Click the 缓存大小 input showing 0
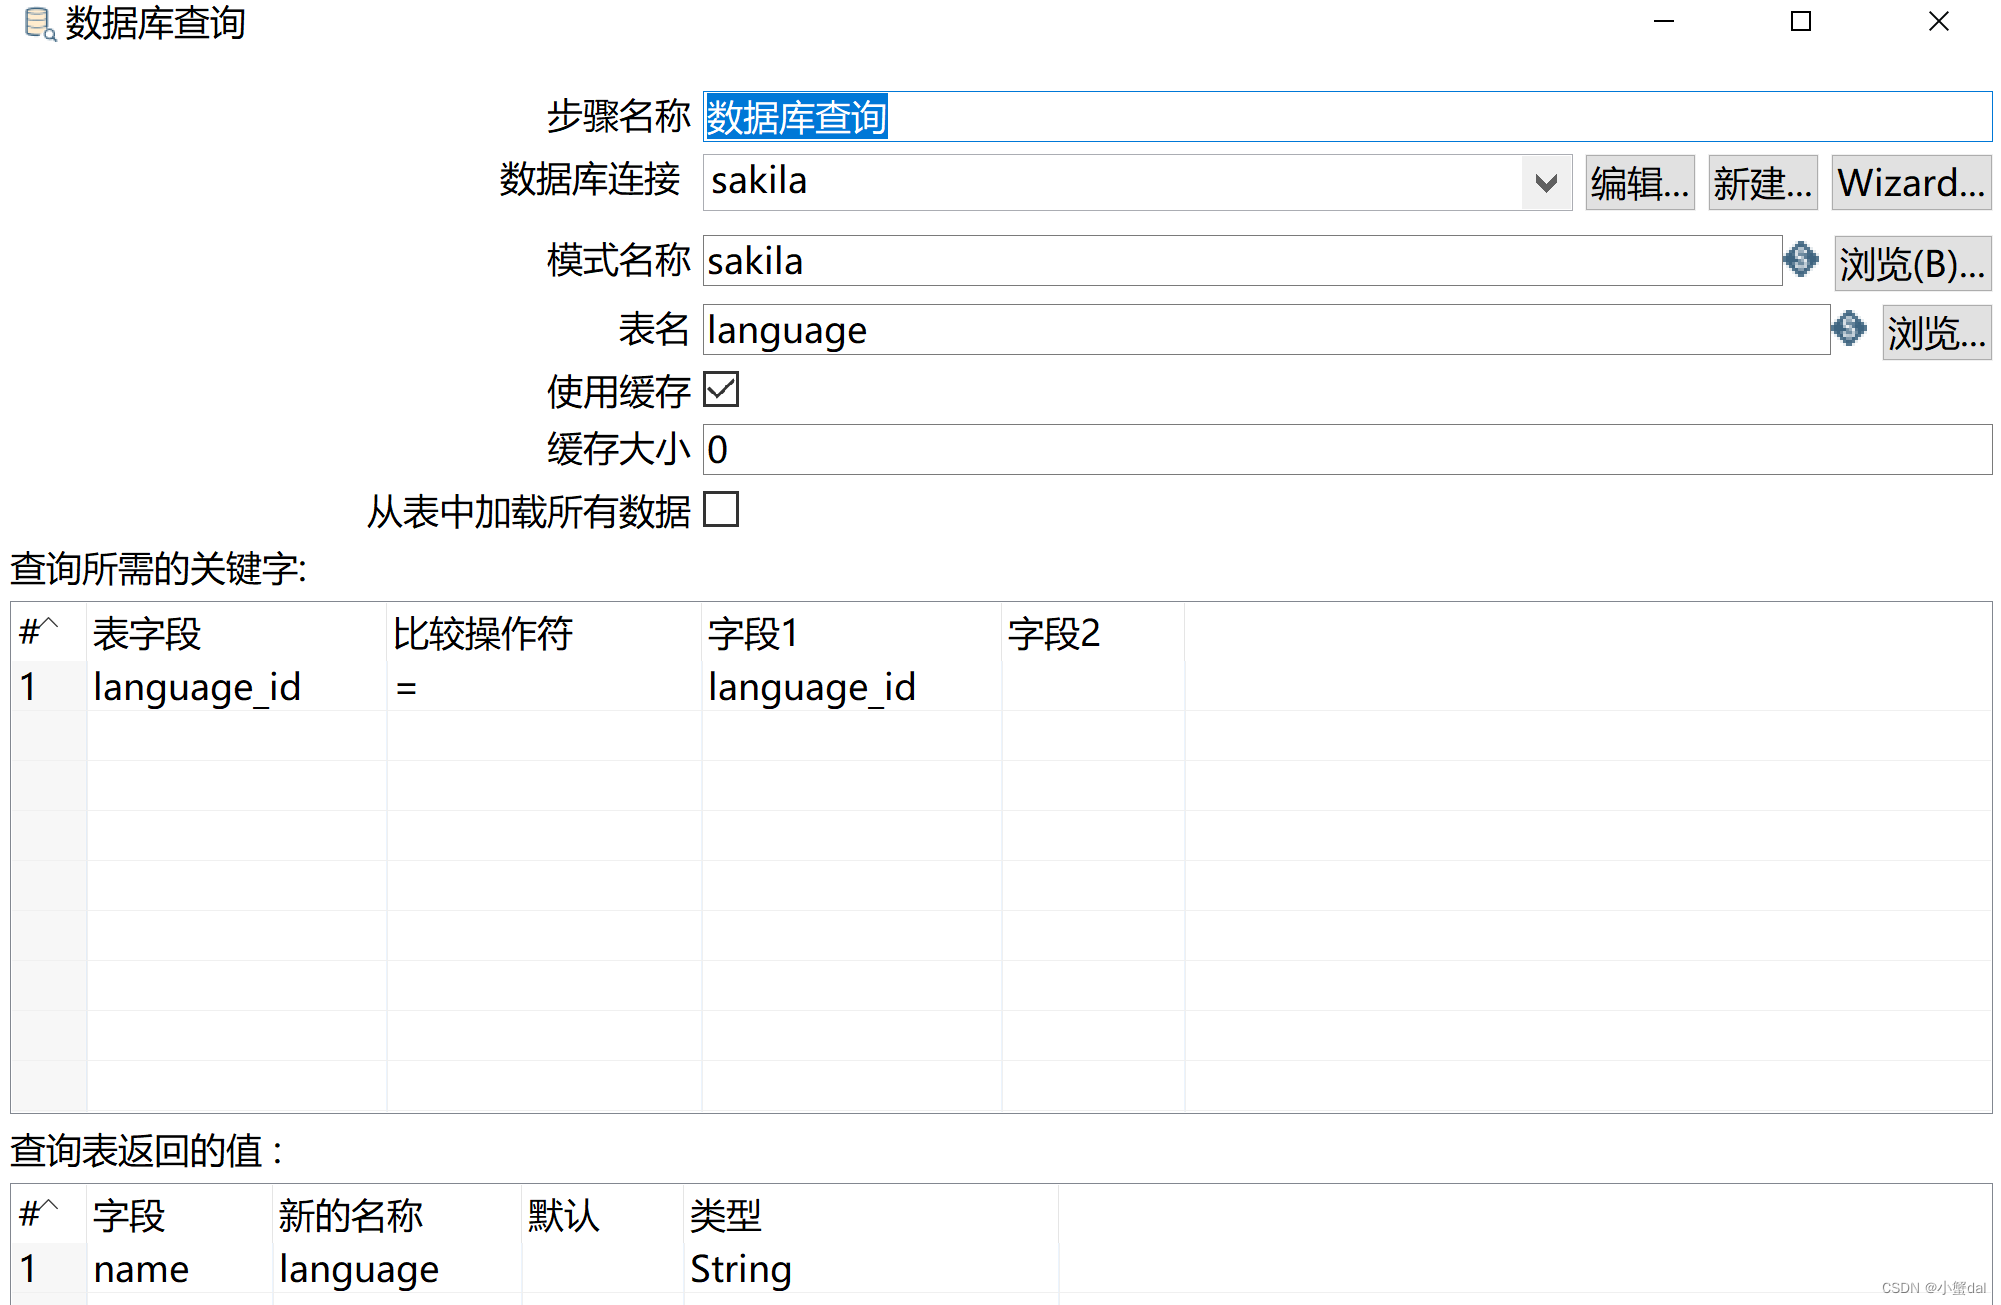The height and width of the screenshot is (1305, 2001). point(1000,450)
